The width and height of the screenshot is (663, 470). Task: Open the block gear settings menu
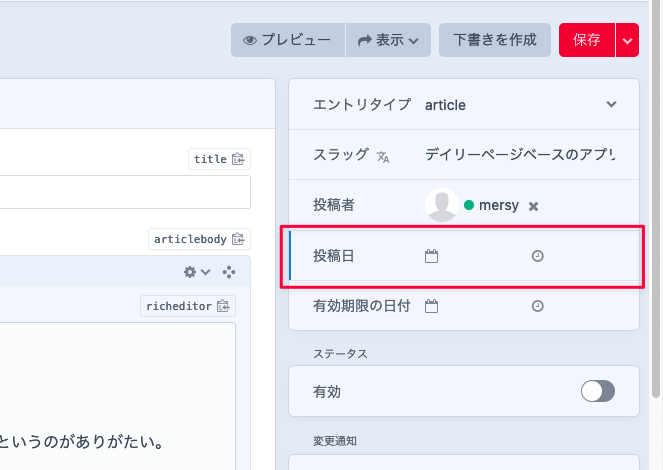coord(196,272)
